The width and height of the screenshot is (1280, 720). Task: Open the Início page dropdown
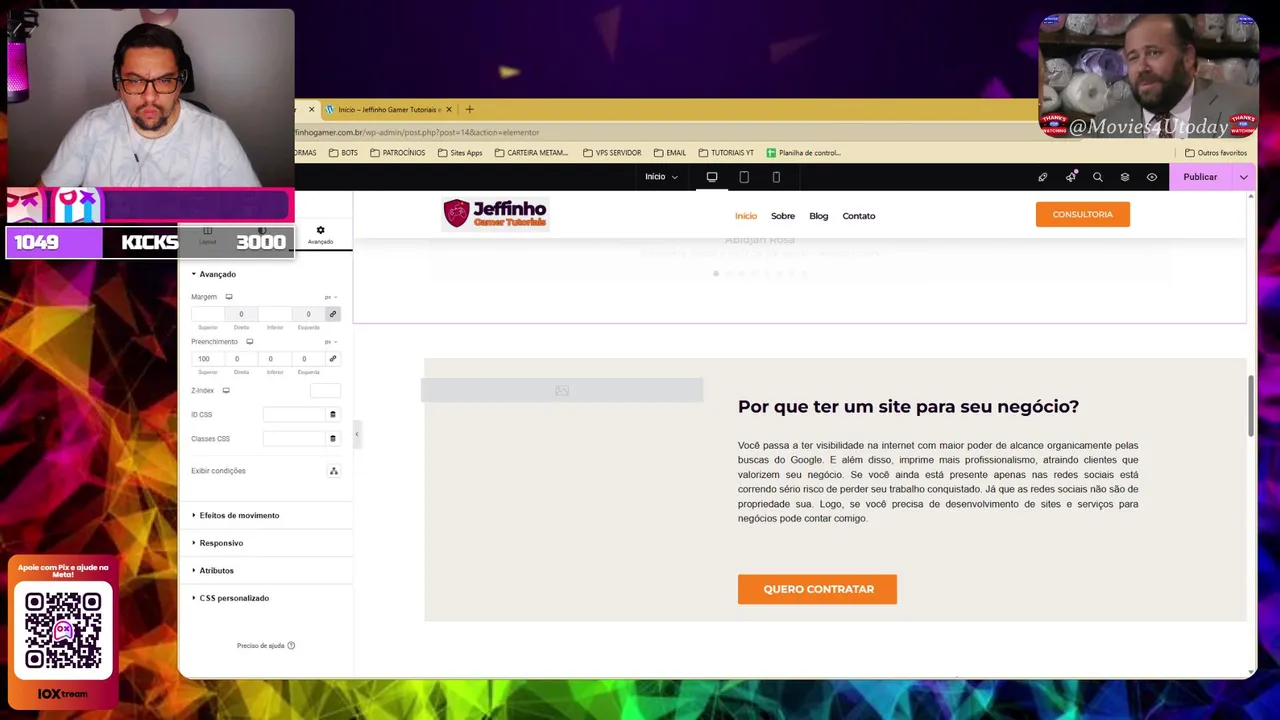pos(661,177)
